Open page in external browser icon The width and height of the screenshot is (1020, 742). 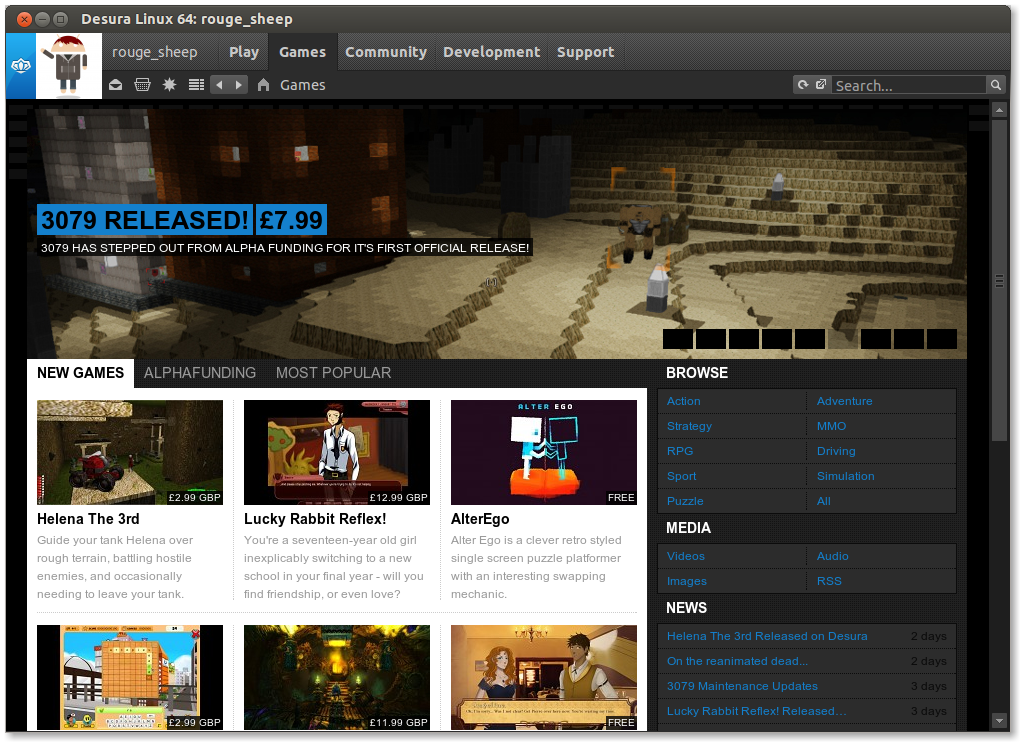click(x=821, y=85)
